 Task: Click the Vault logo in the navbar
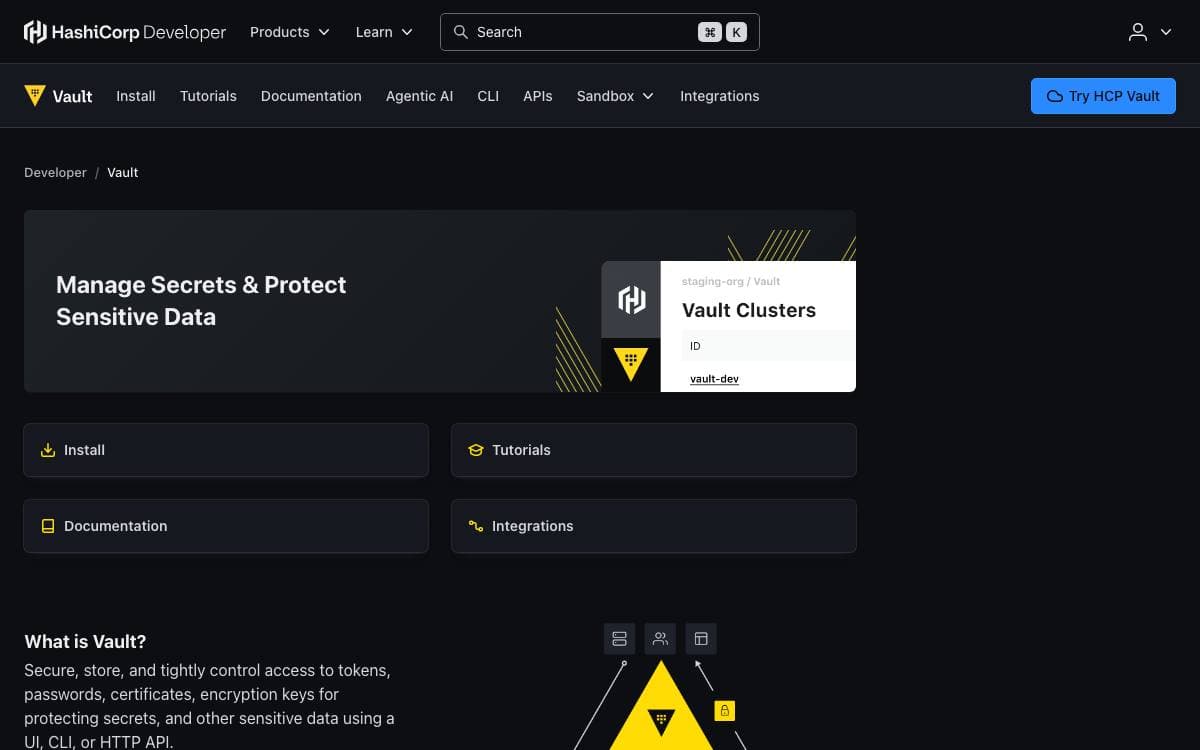click(58, 96)
